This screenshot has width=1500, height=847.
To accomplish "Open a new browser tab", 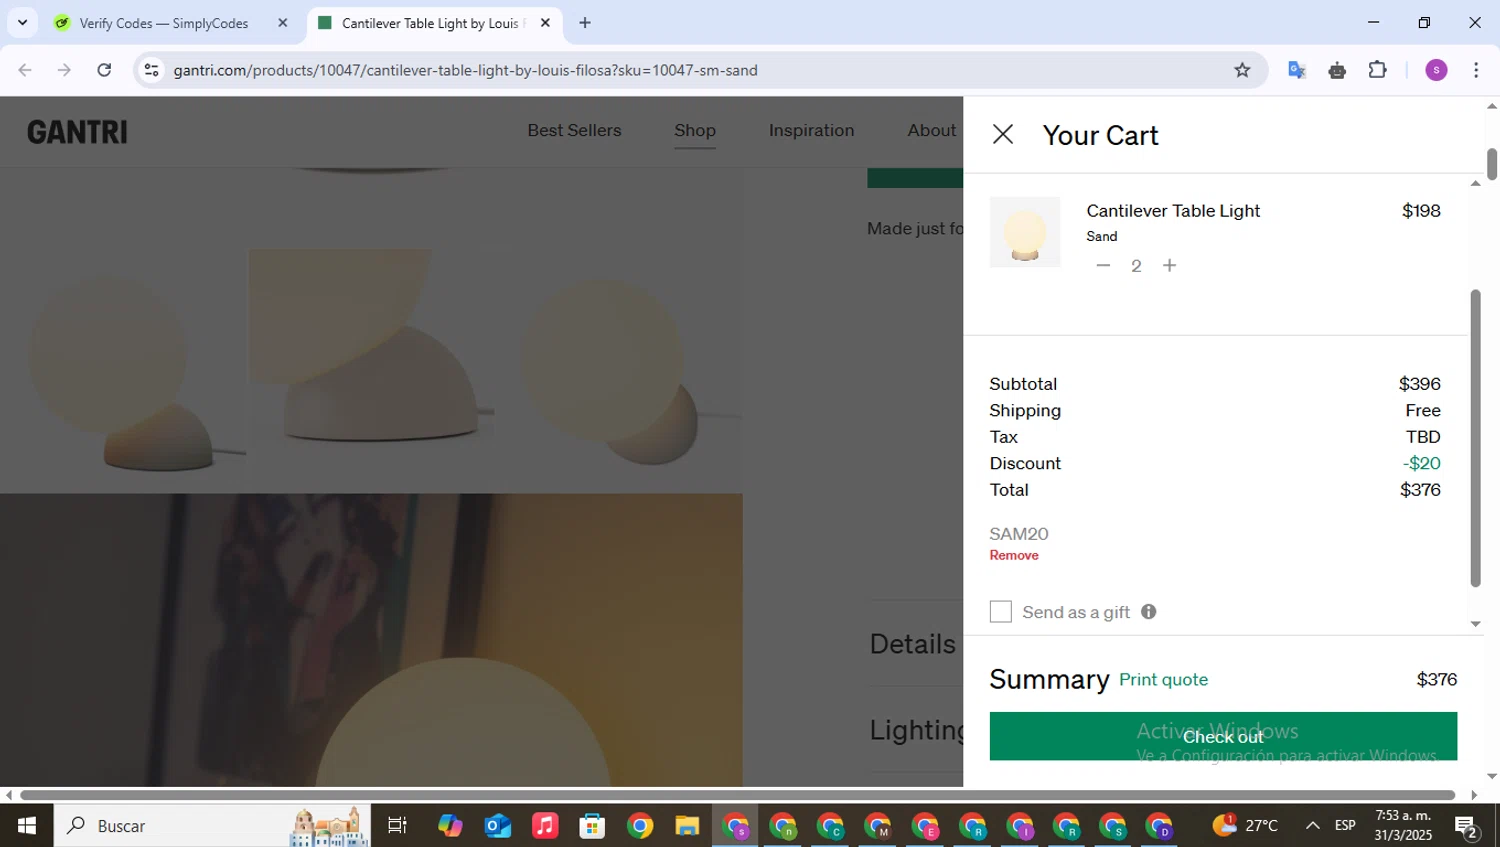I will coord(585,23).
